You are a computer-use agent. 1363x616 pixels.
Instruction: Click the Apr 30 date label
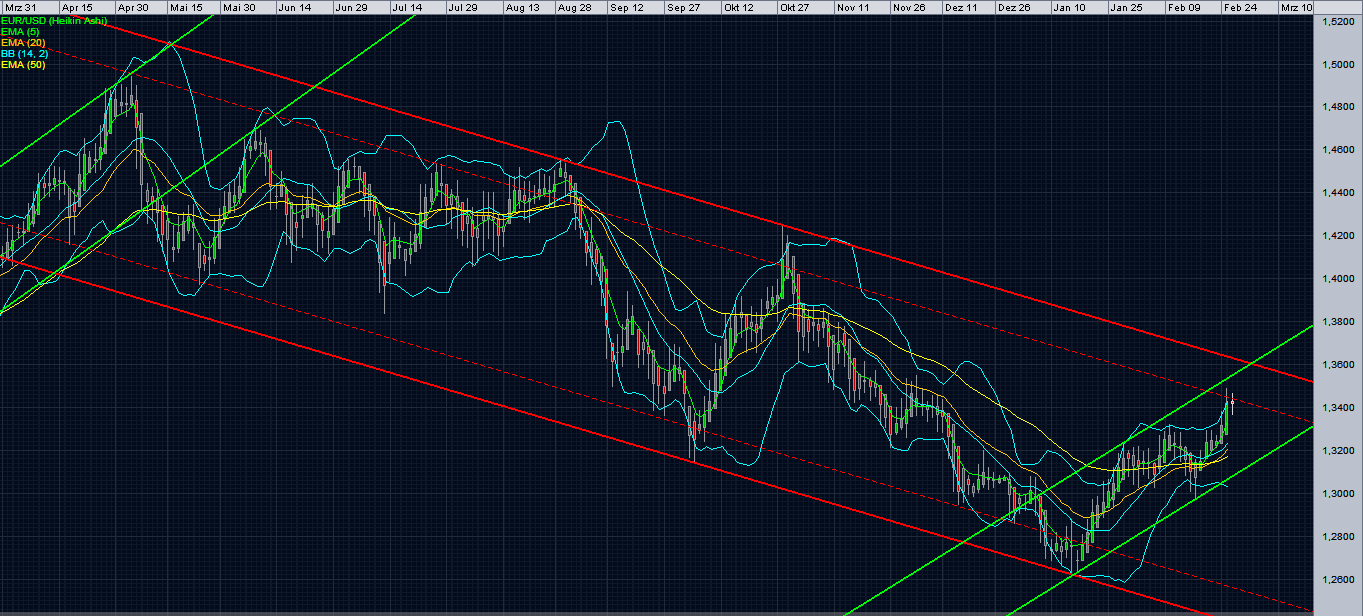point(133,7)
